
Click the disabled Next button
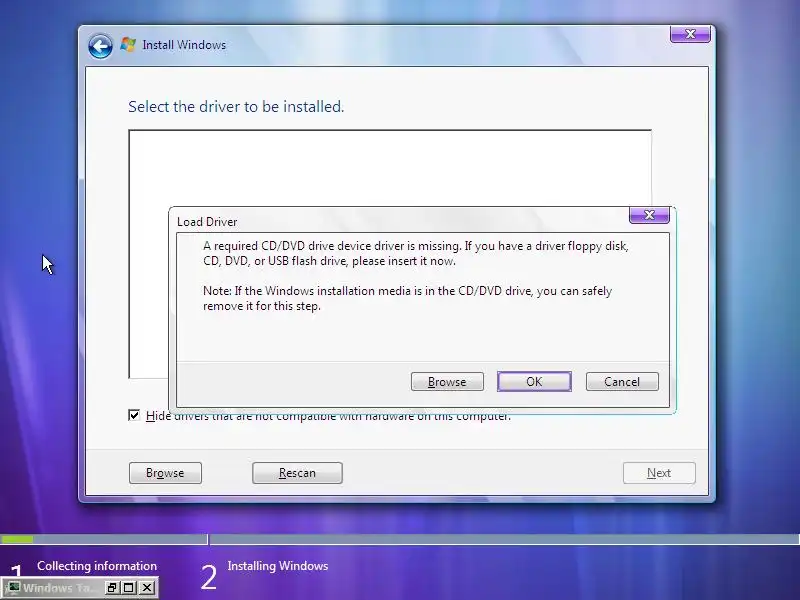(659, 473)
